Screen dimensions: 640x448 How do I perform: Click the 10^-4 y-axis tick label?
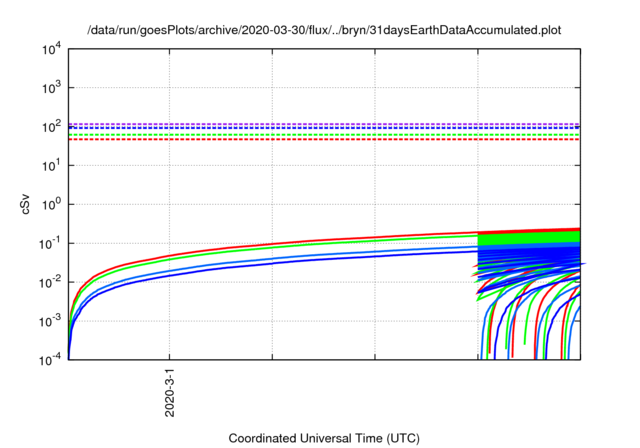point(51,360)
